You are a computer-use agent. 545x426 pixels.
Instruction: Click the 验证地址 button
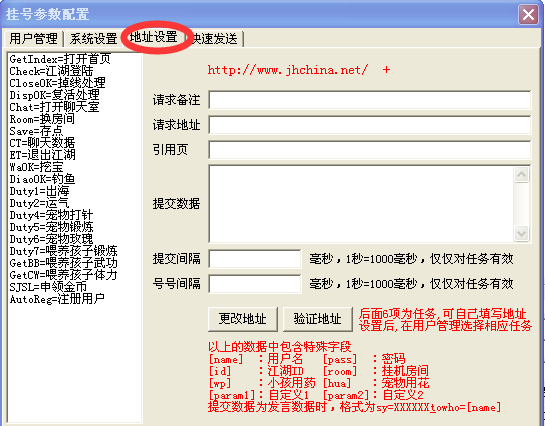coord(318,319)
